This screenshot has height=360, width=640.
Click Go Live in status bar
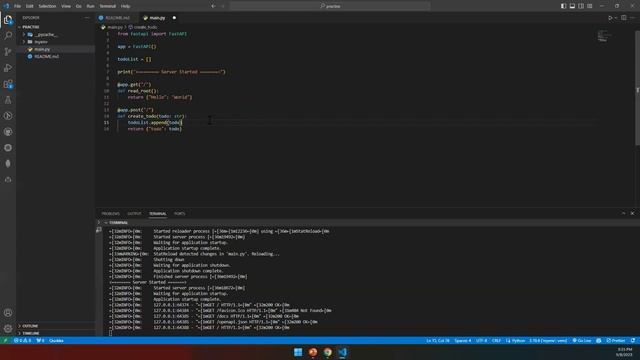(582, 340)
